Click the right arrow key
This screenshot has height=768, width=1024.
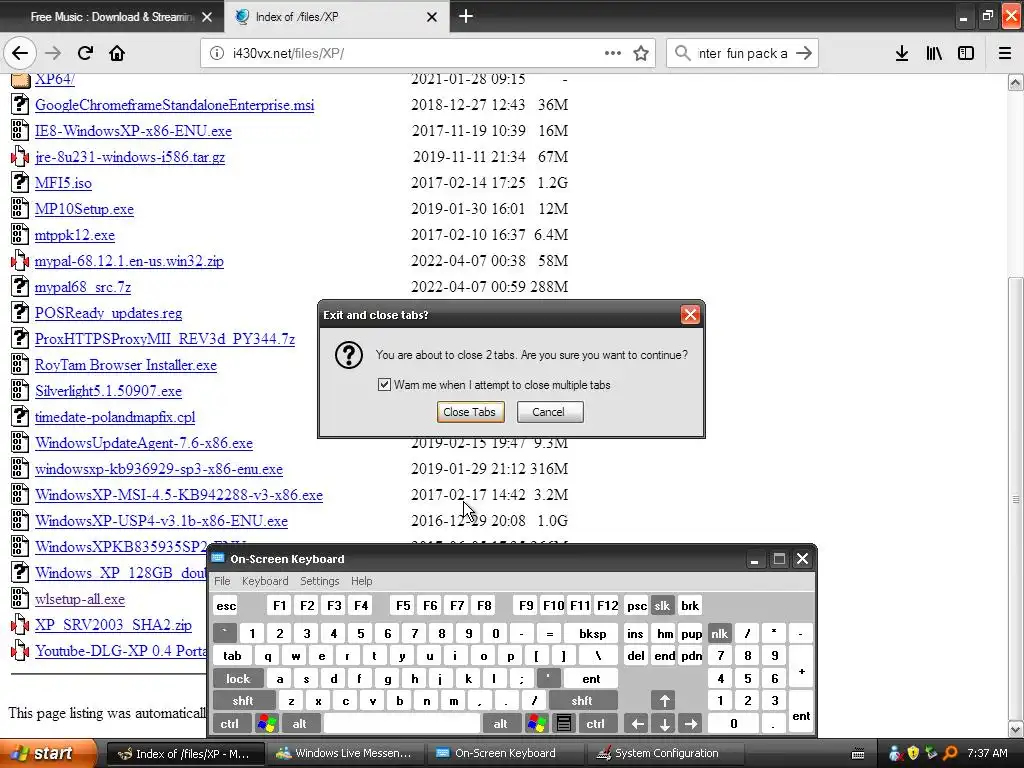(691, 724)
